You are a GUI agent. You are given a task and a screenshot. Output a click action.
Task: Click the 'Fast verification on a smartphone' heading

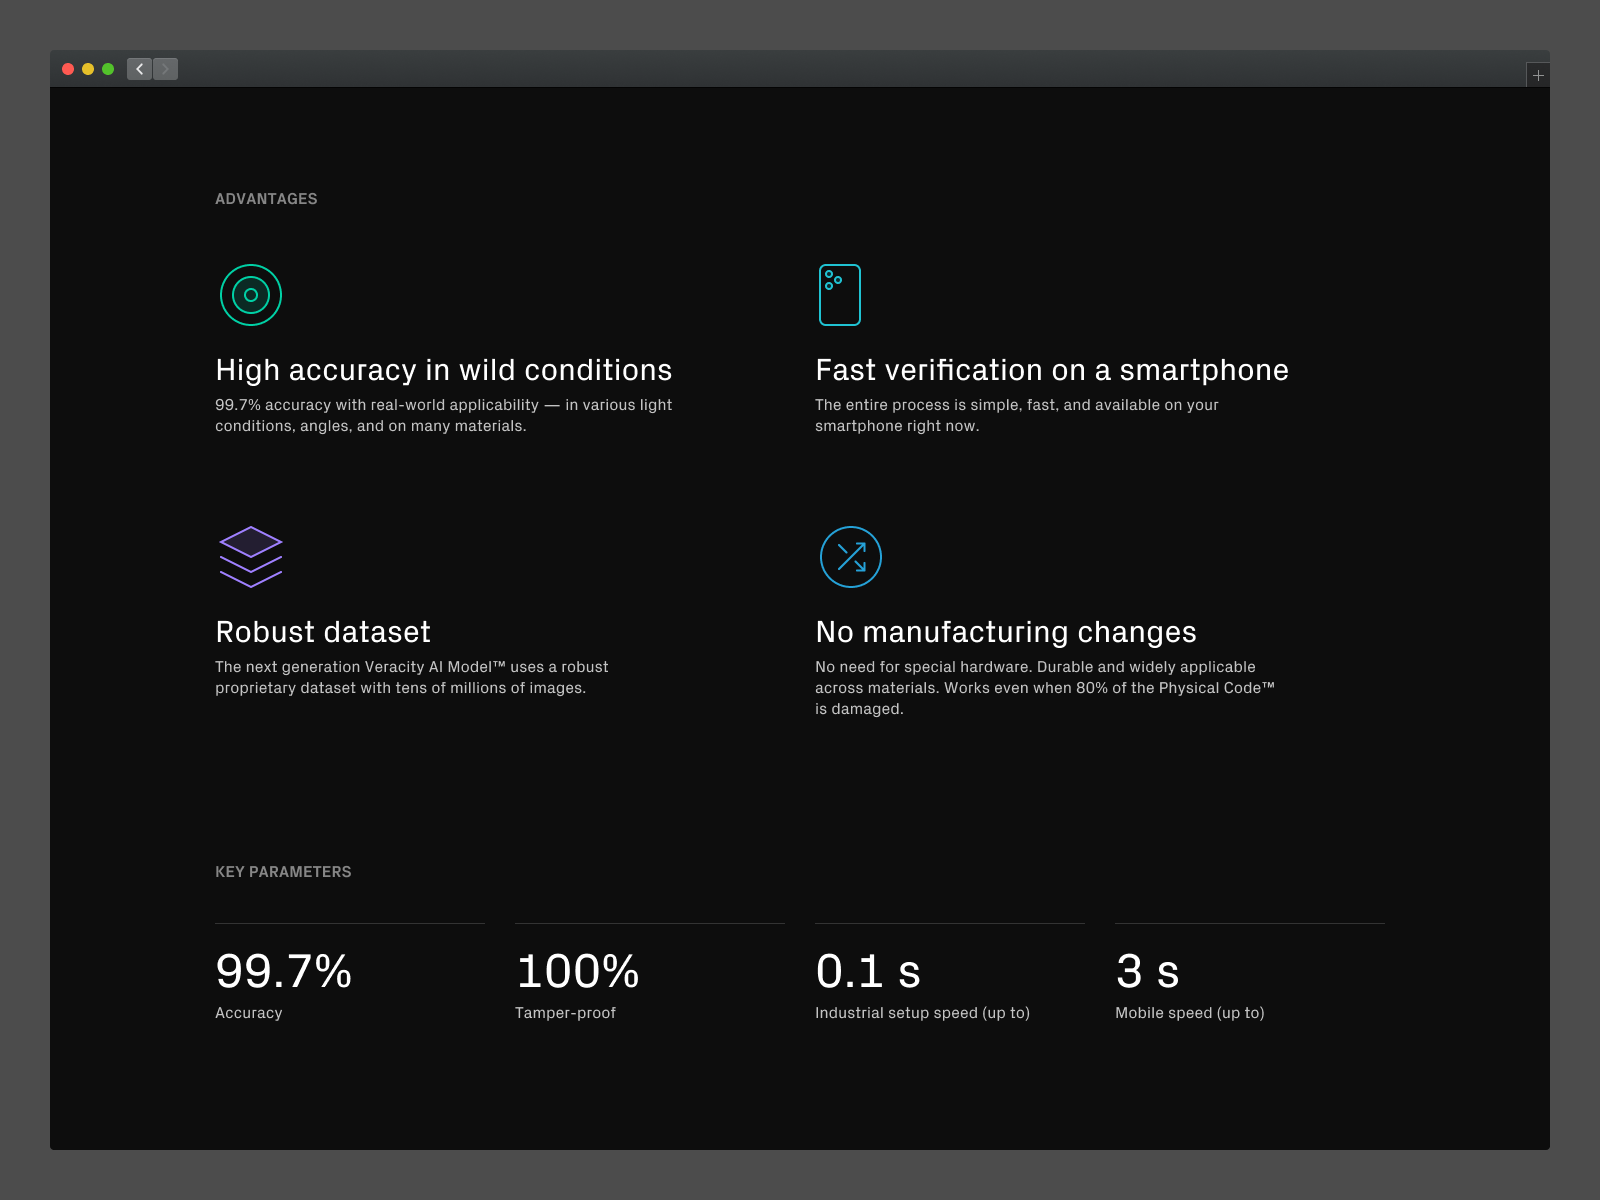click(x=1052, y=369)
